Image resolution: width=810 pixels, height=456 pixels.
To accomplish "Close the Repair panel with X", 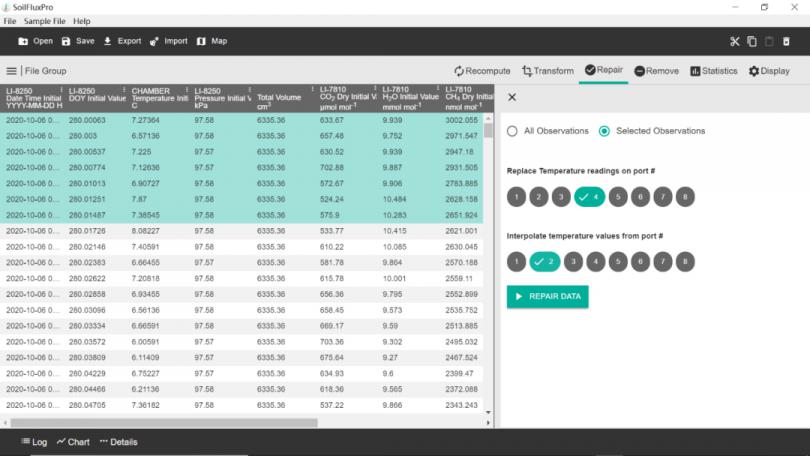I will [x=512, y=97].
